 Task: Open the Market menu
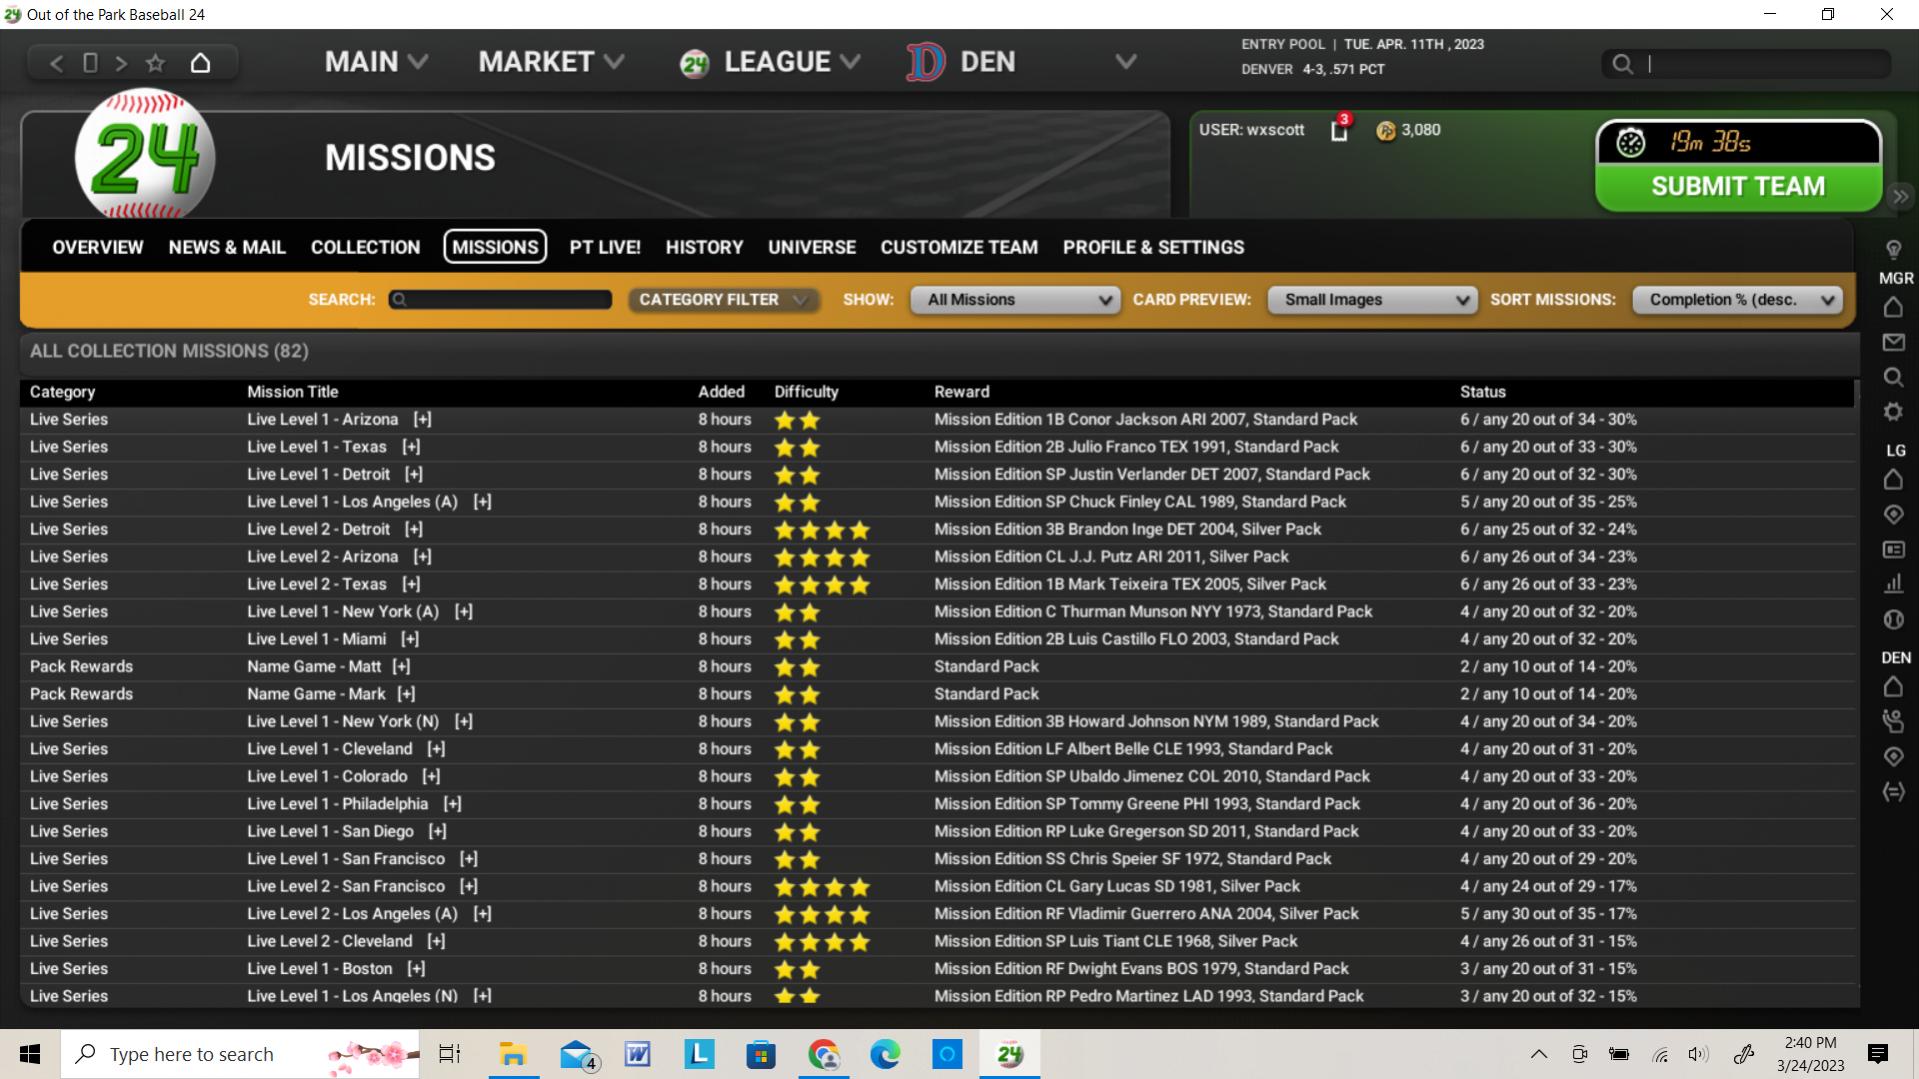551,62
